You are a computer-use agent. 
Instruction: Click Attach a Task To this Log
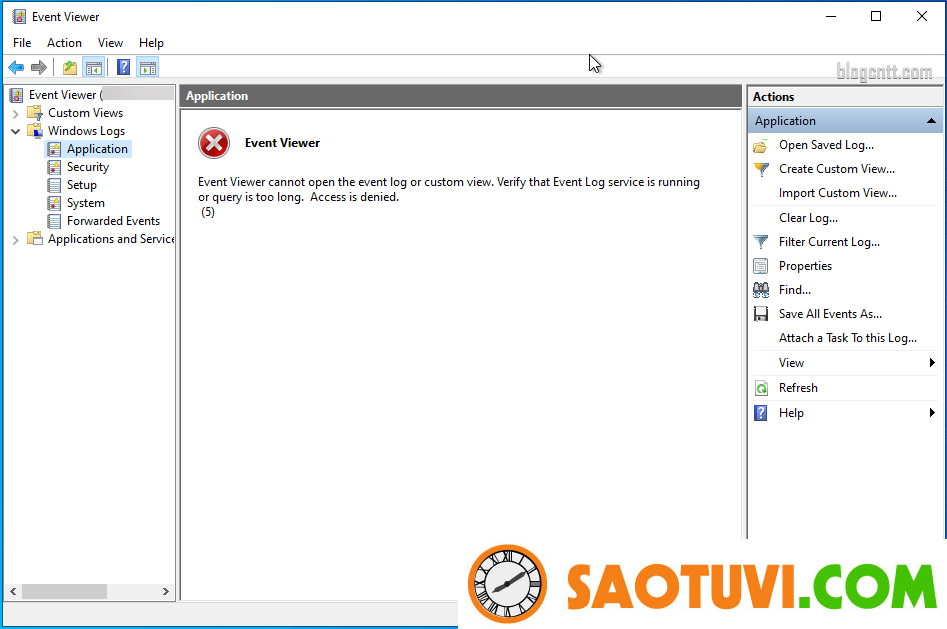(848, 338)
